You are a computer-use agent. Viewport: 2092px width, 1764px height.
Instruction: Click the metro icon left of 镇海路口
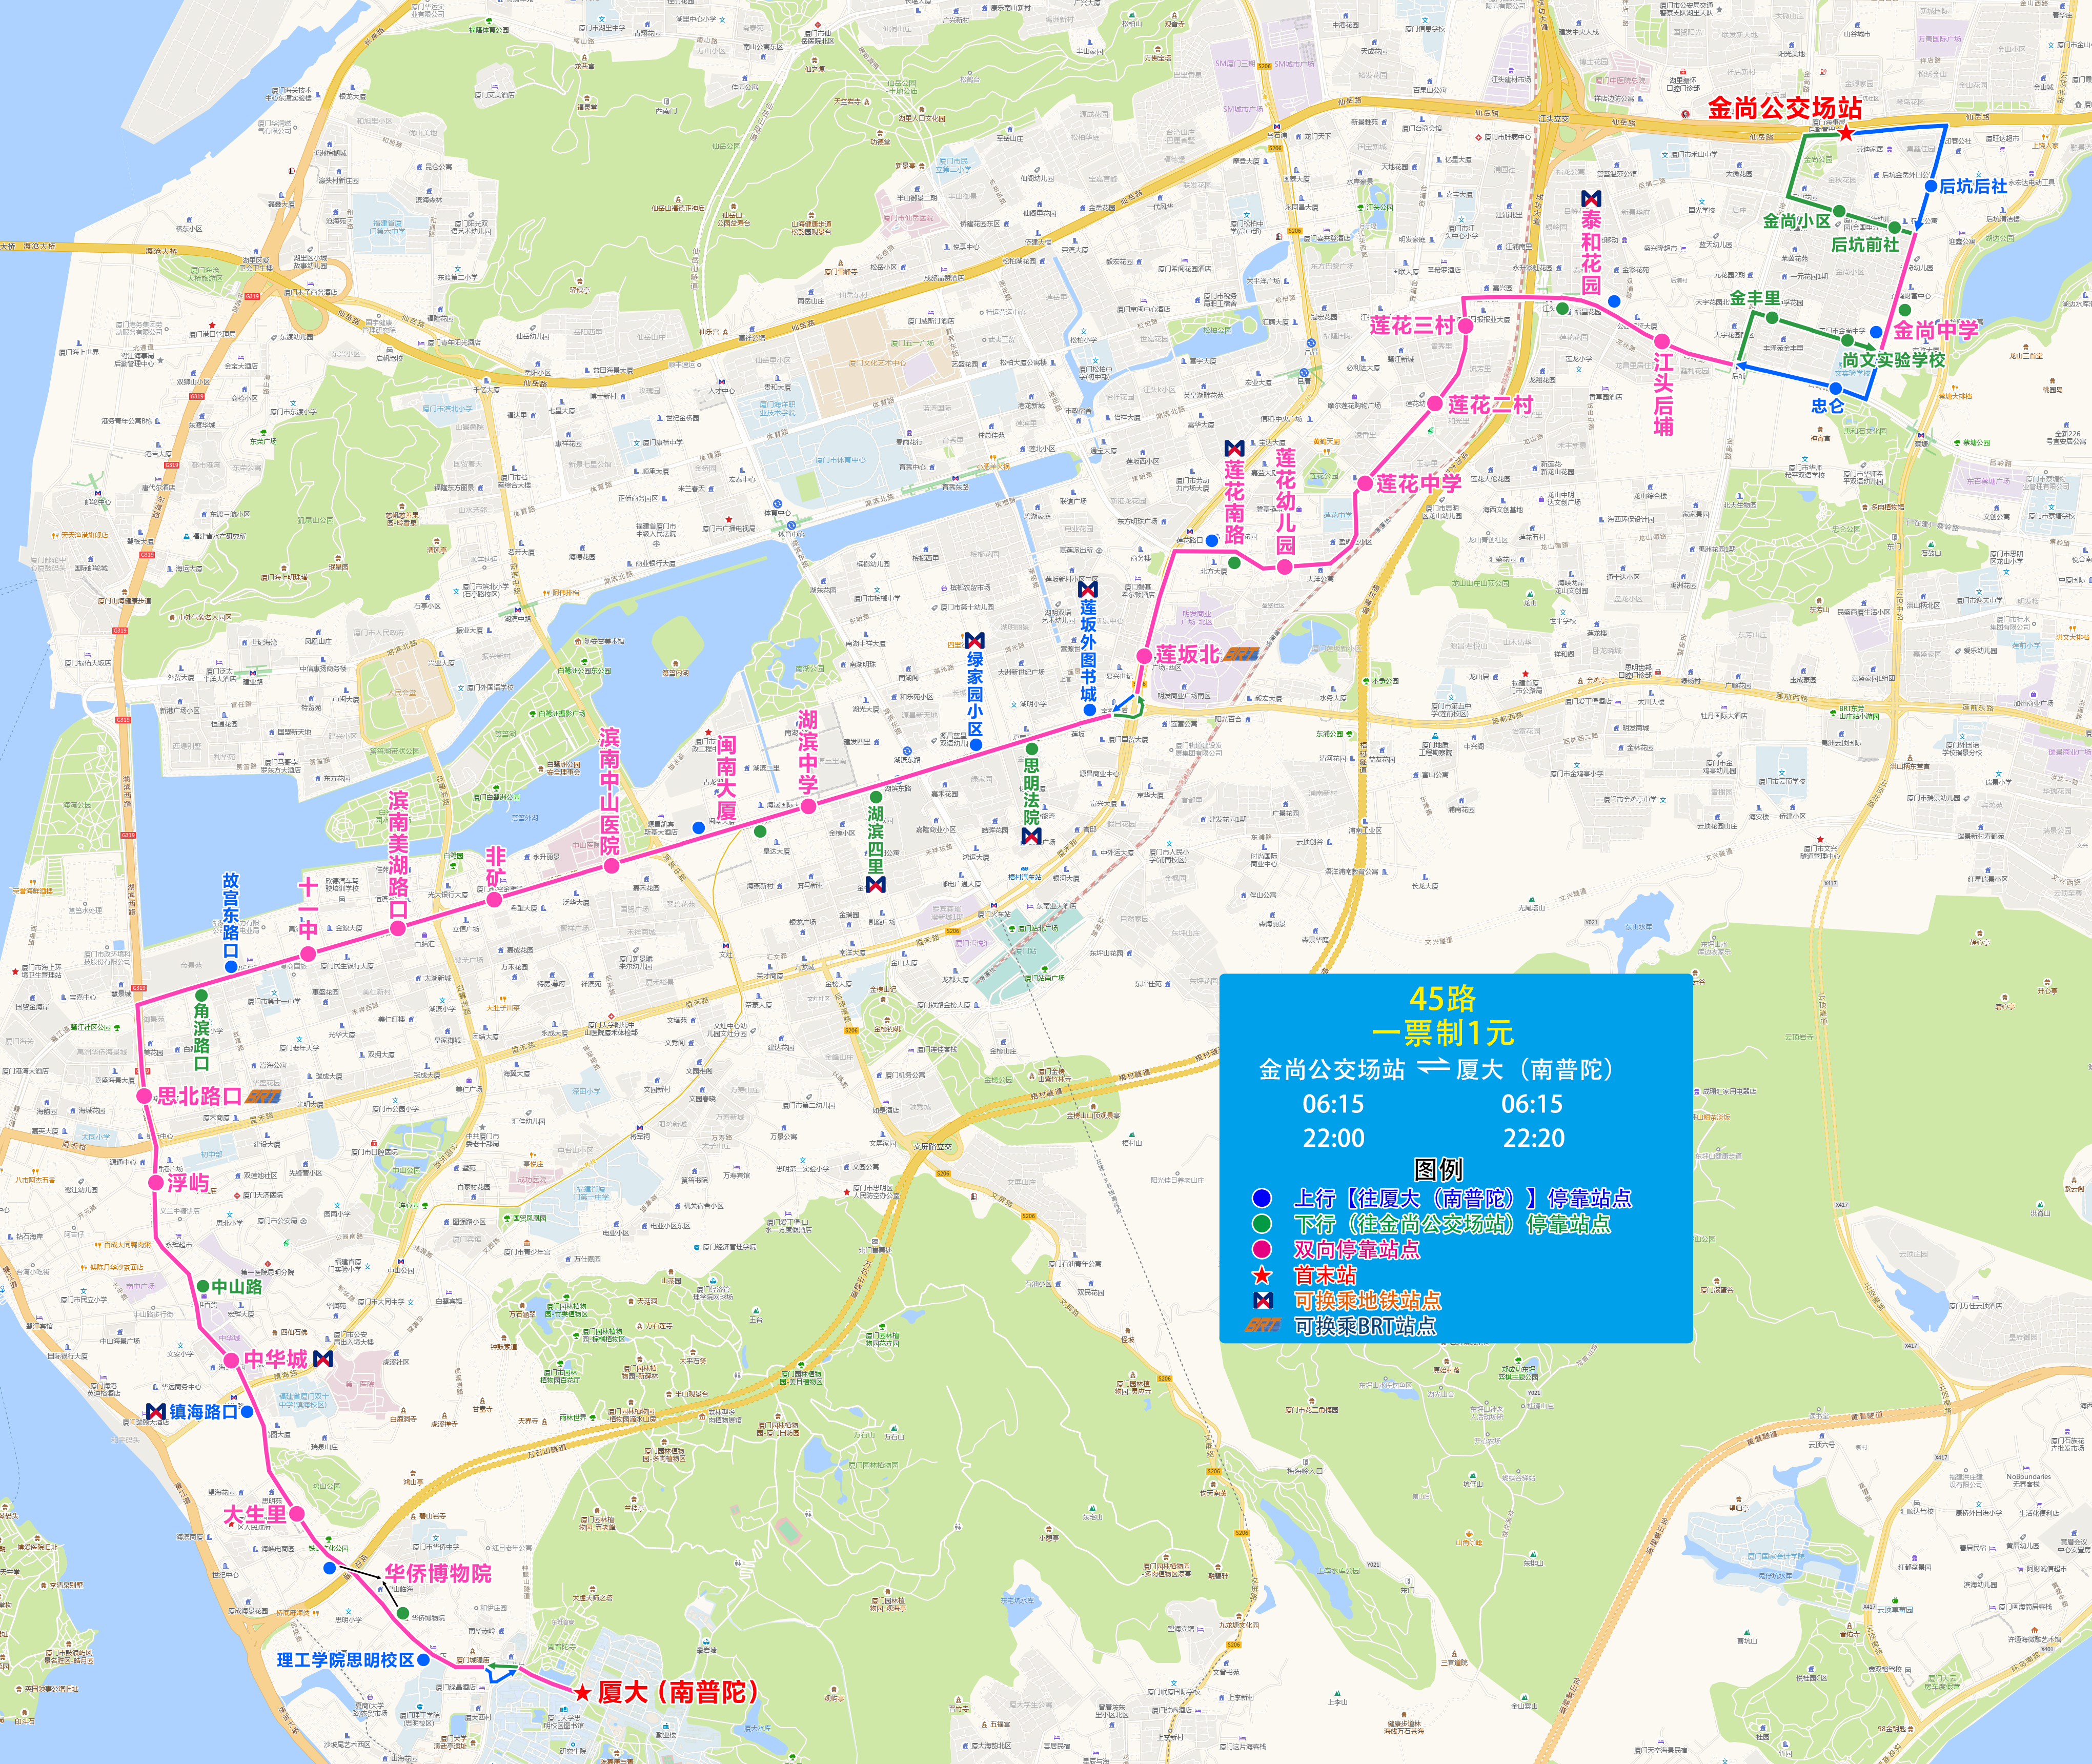(x=155, y=1411)
